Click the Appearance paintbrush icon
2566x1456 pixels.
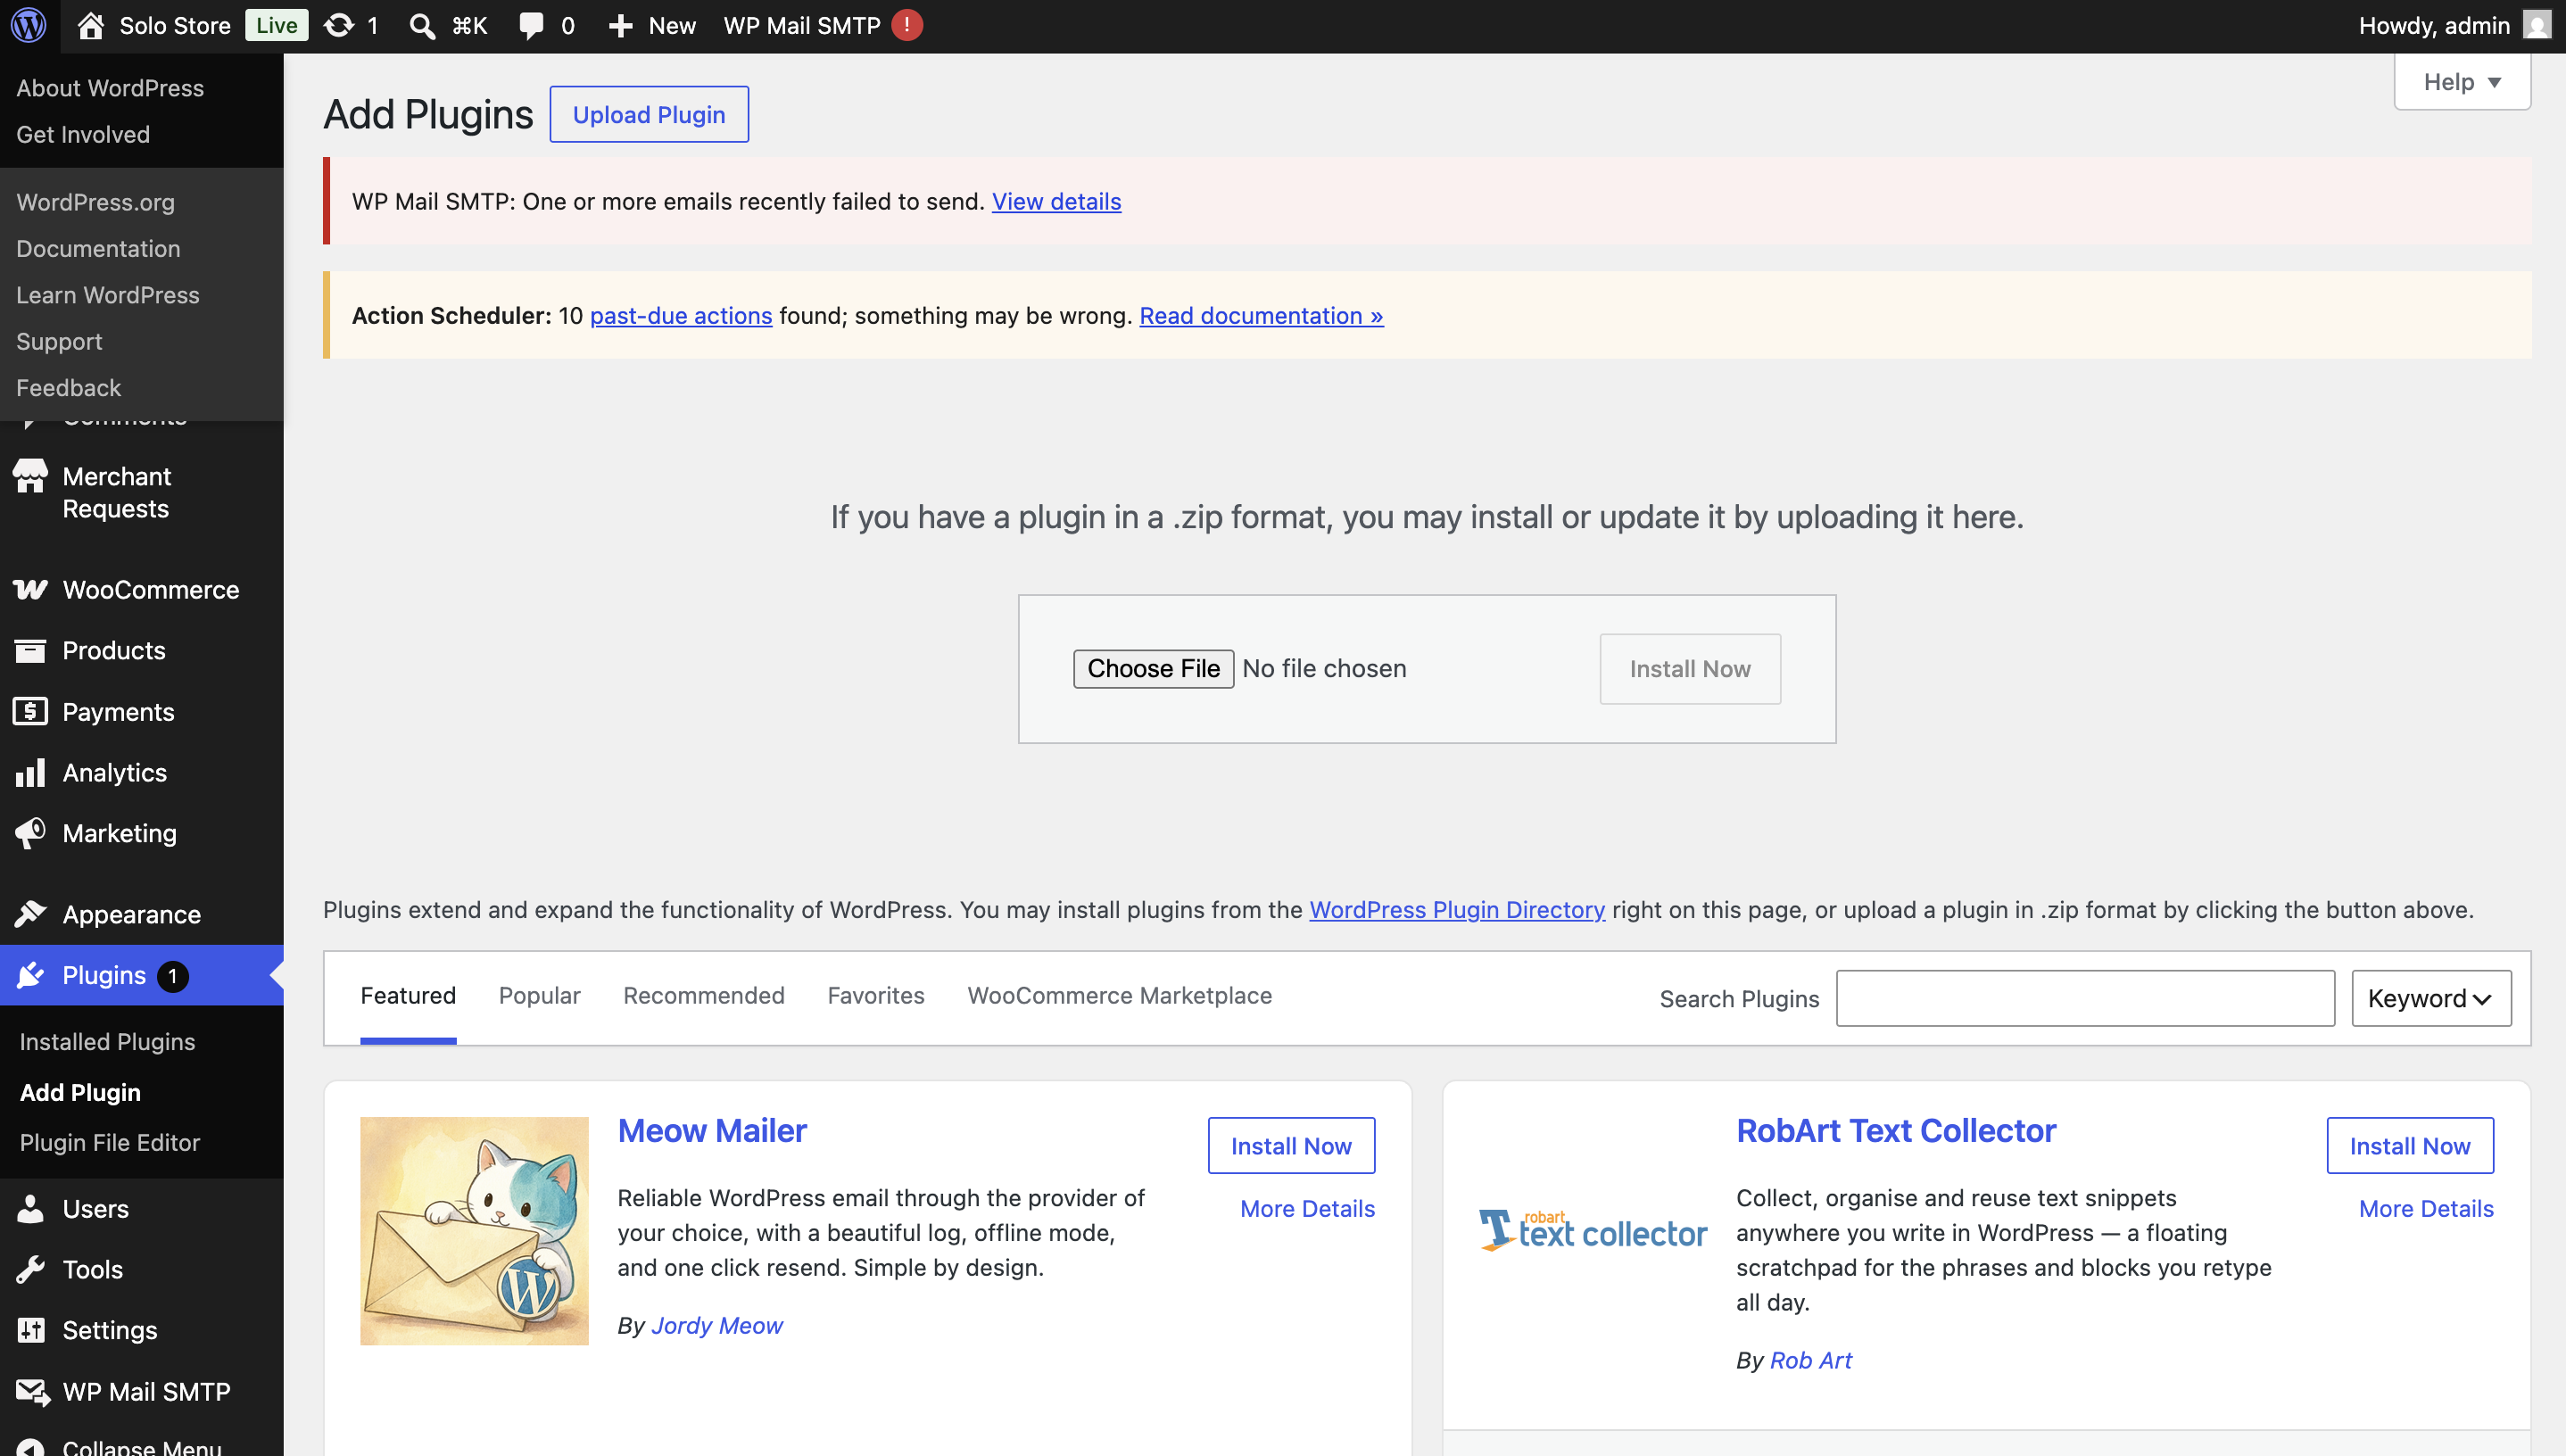tap(30, 914)
